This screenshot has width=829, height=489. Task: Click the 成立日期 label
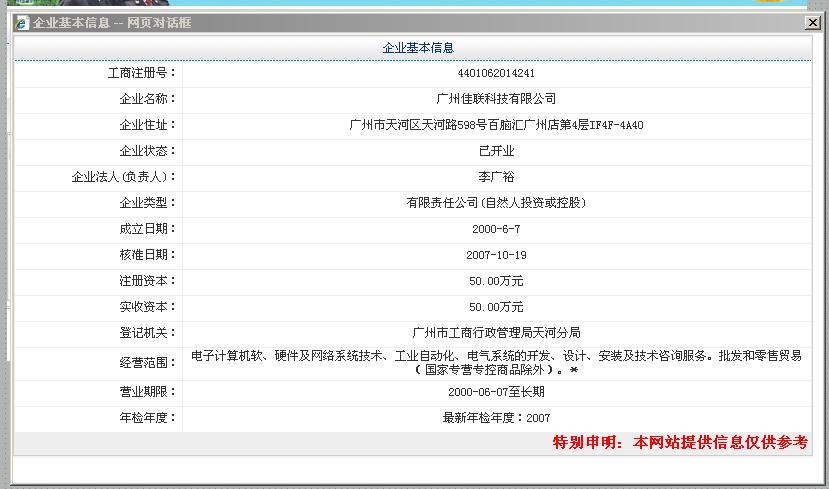click(x=148, y=229)
